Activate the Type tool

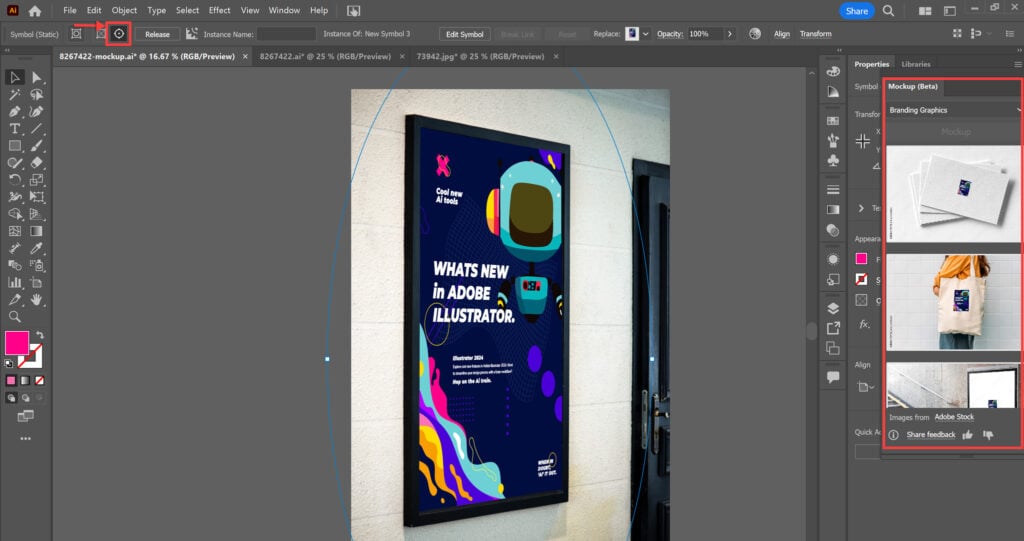click(x=14, y=129)
